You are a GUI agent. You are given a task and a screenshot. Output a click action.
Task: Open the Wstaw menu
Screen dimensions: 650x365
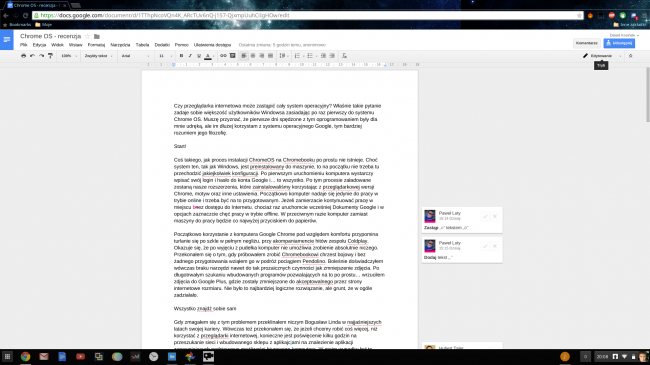click(75, 45)
